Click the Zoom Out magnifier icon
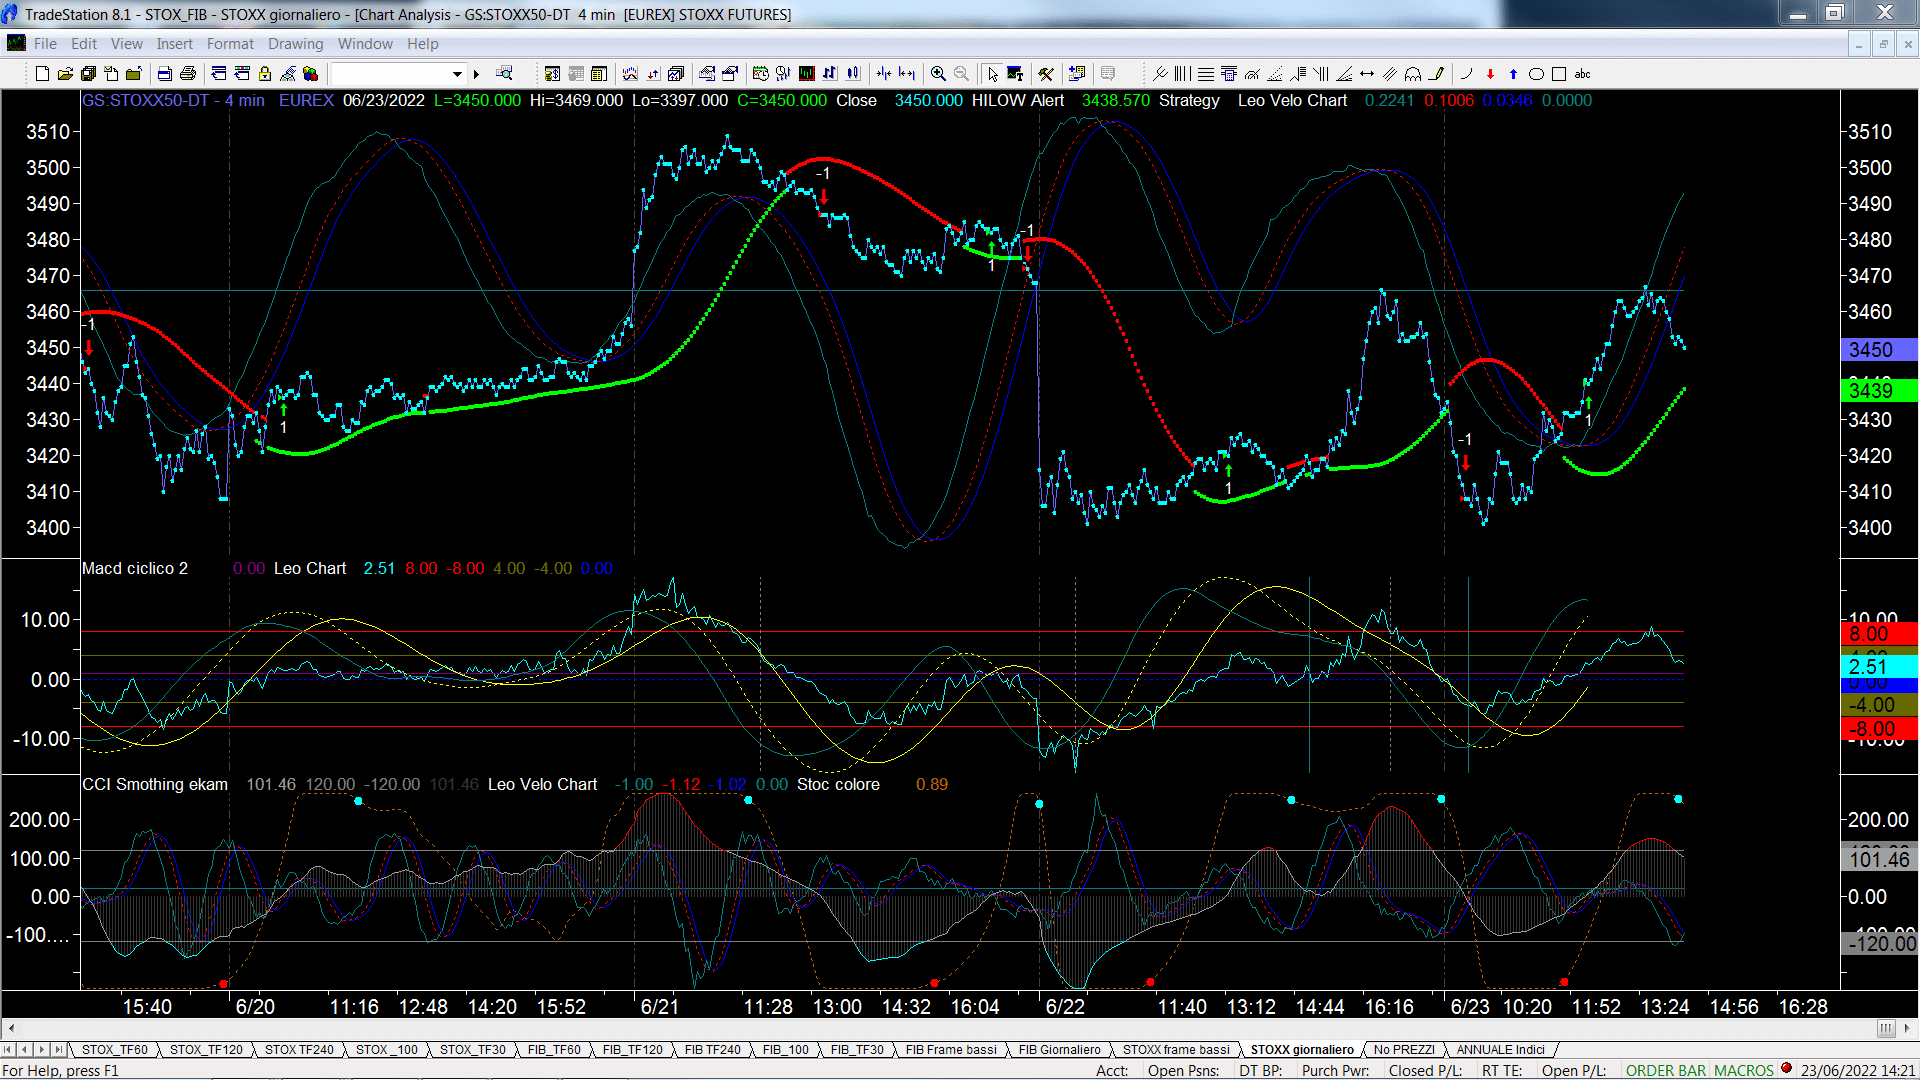 pyautogui.click(x=961, y=74)
